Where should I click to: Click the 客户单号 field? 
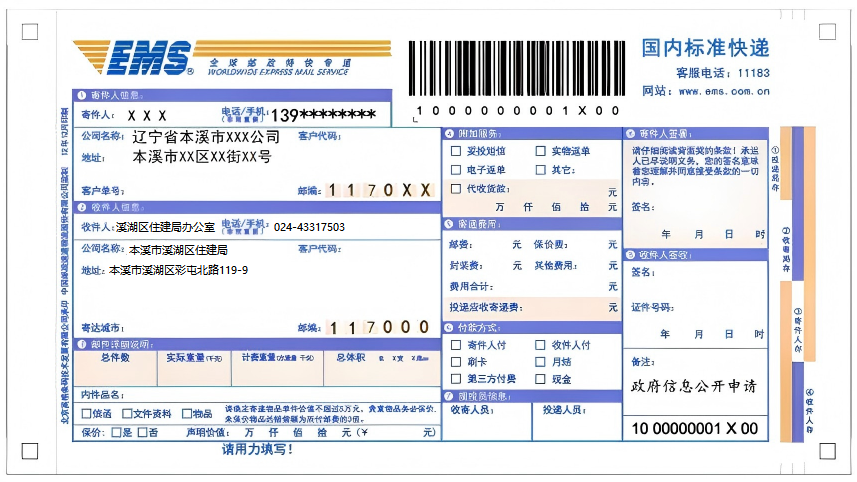[x=186, y=191]
